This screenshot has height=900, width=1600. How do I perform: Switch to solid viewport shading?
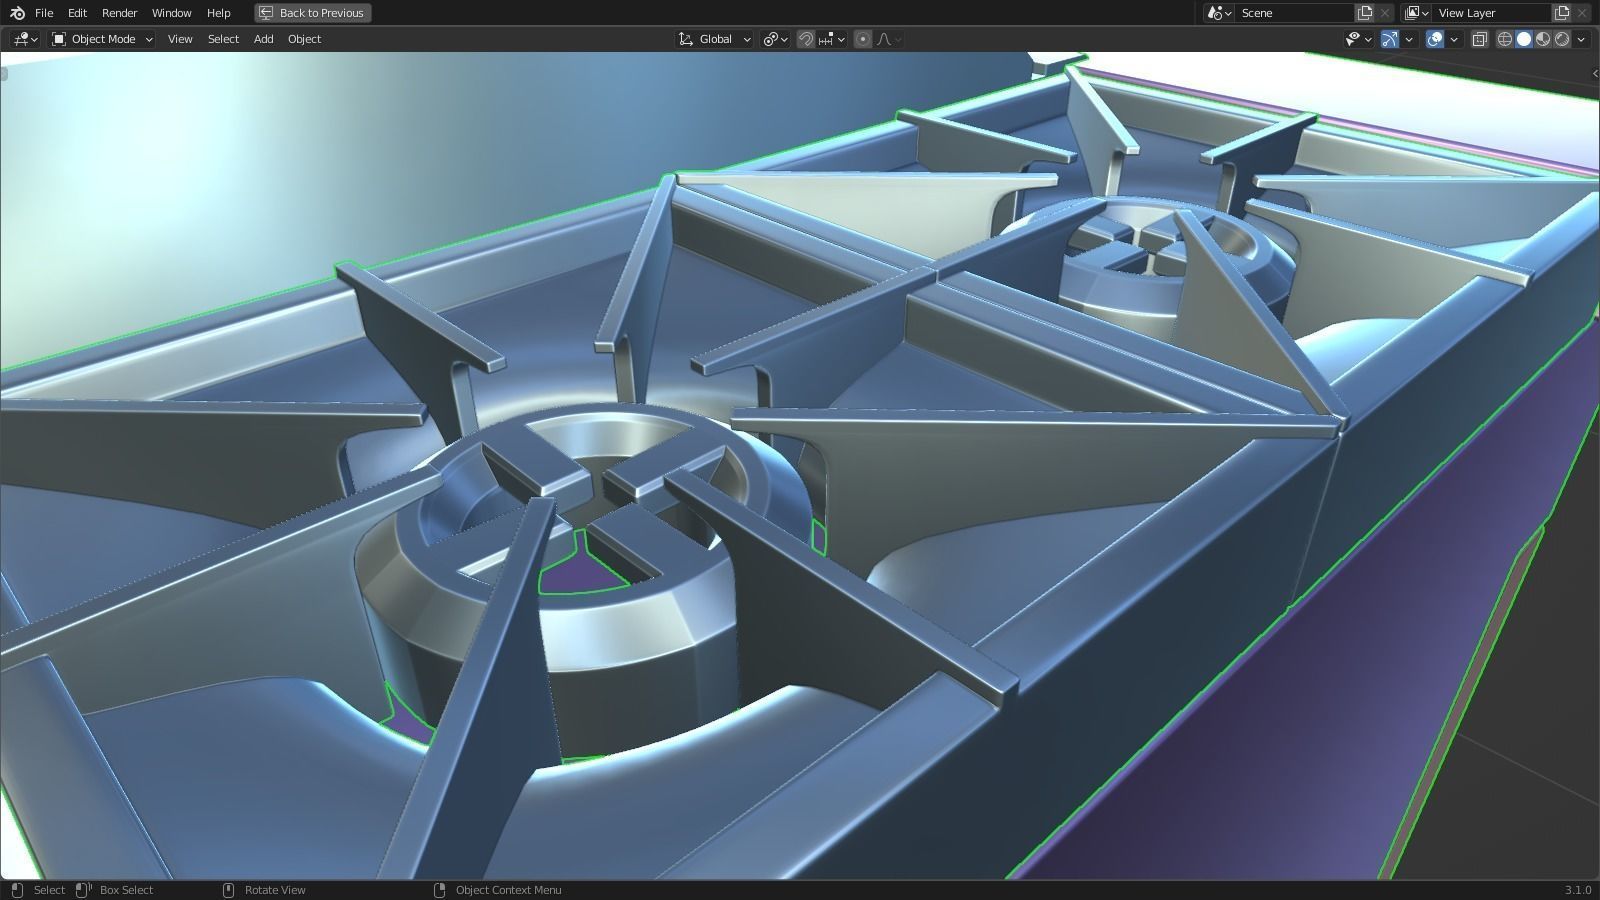1524,39
